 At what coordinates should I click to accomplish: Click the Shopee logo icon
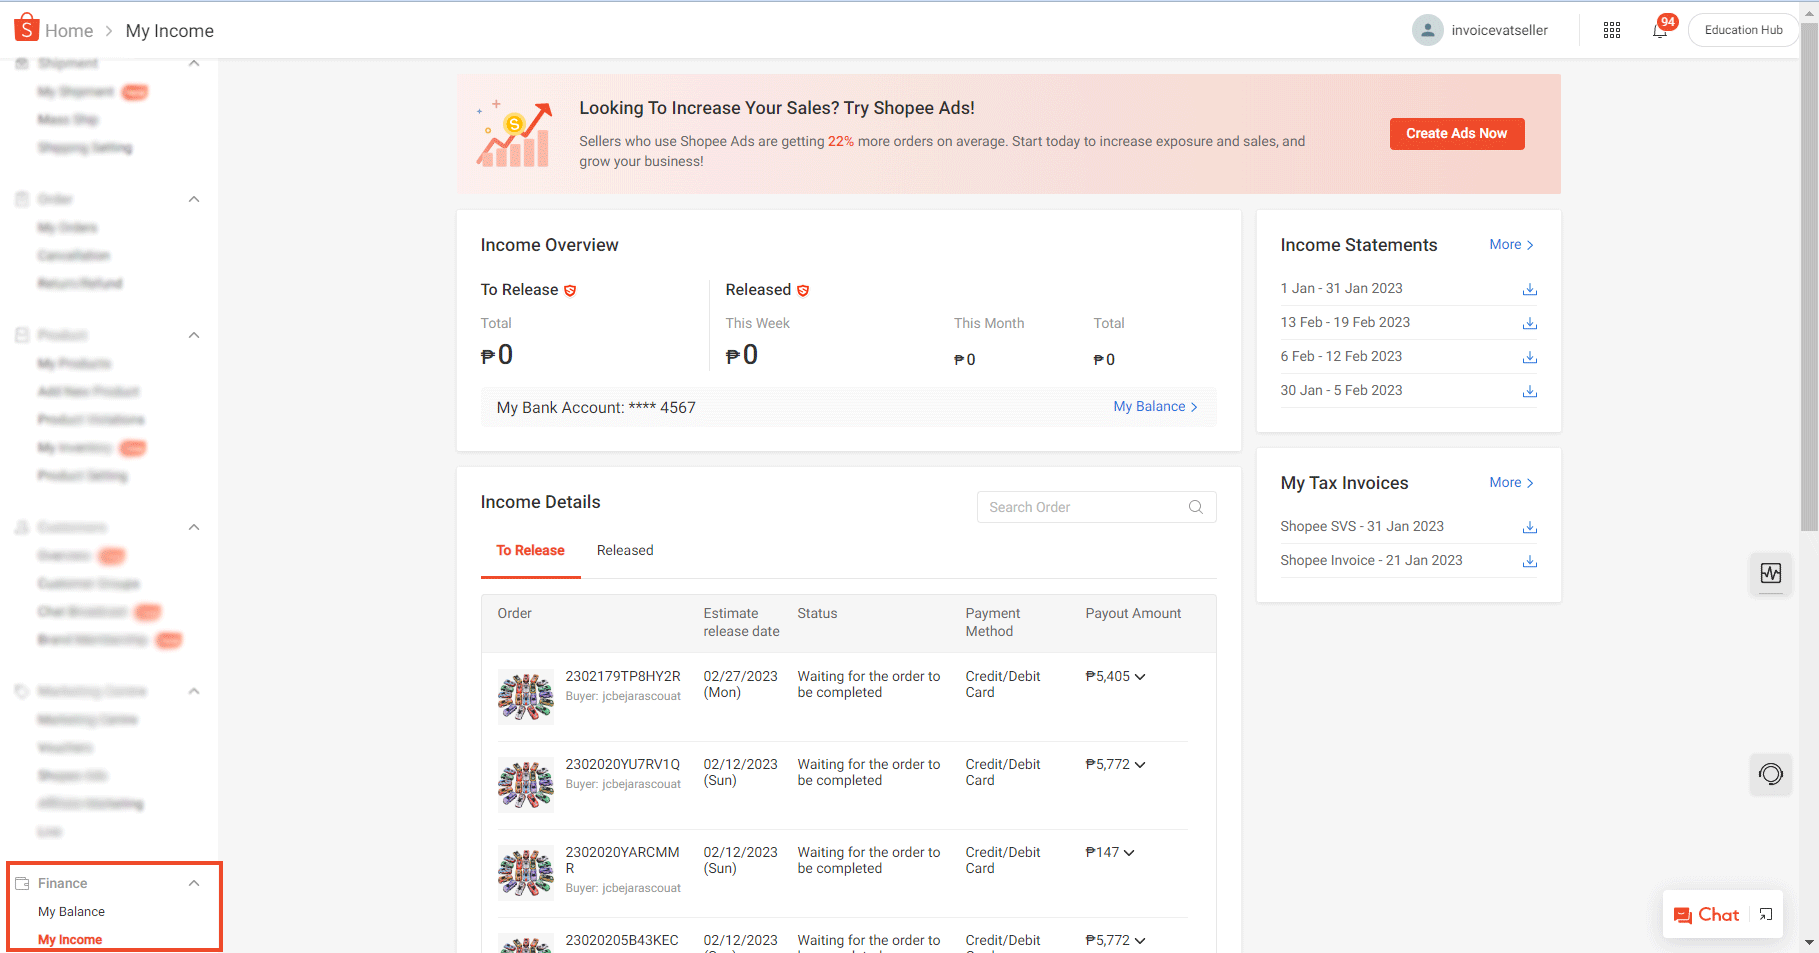click(26, 27)
